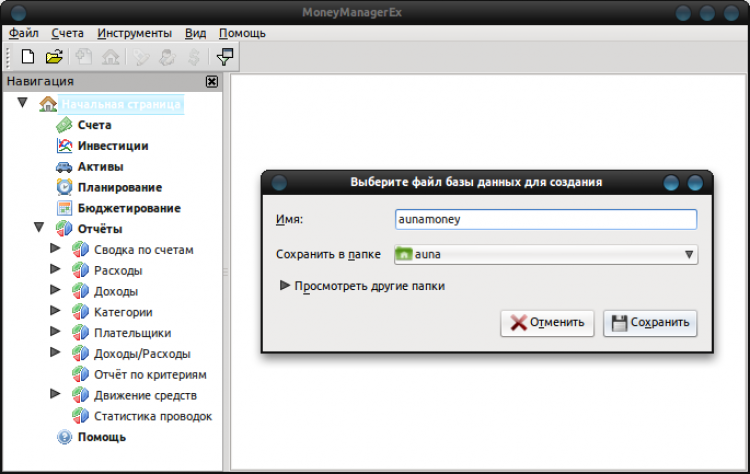Click the Имя filename input field
The height and width of the screenshot is (474, 750).
(x=546, y=220)
